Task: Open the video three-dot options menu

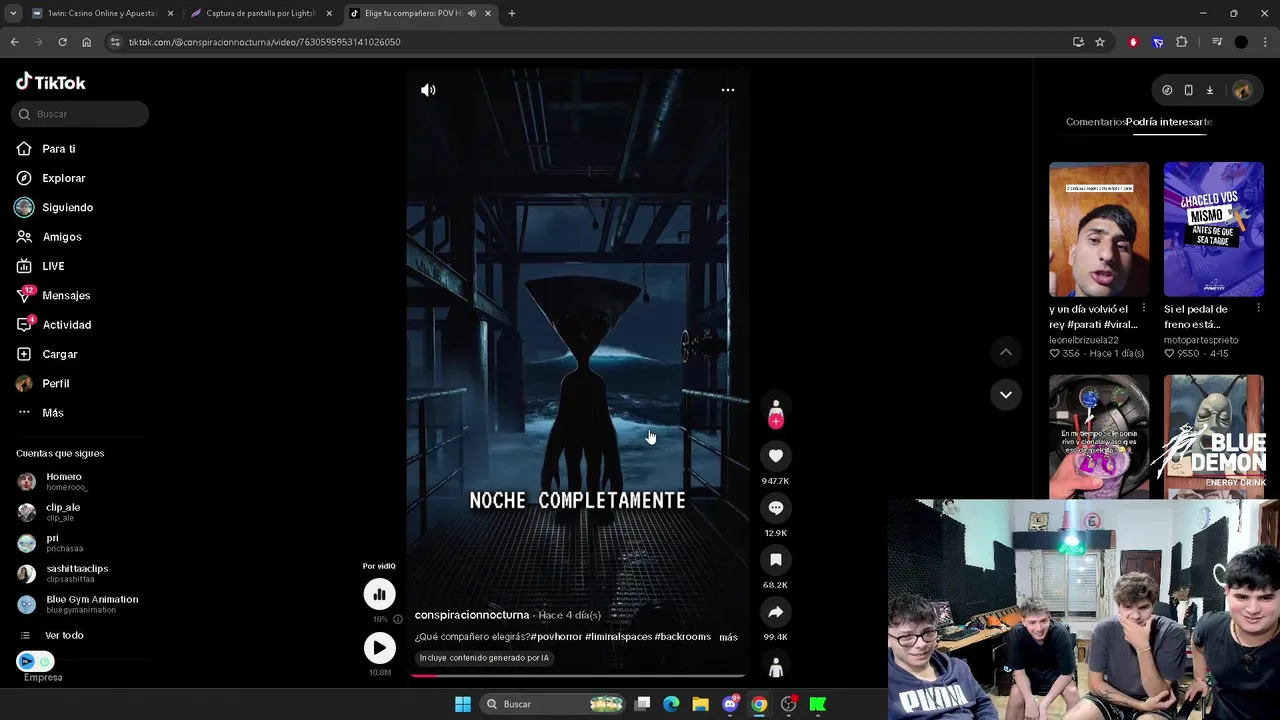Action: tap(728, 90)
